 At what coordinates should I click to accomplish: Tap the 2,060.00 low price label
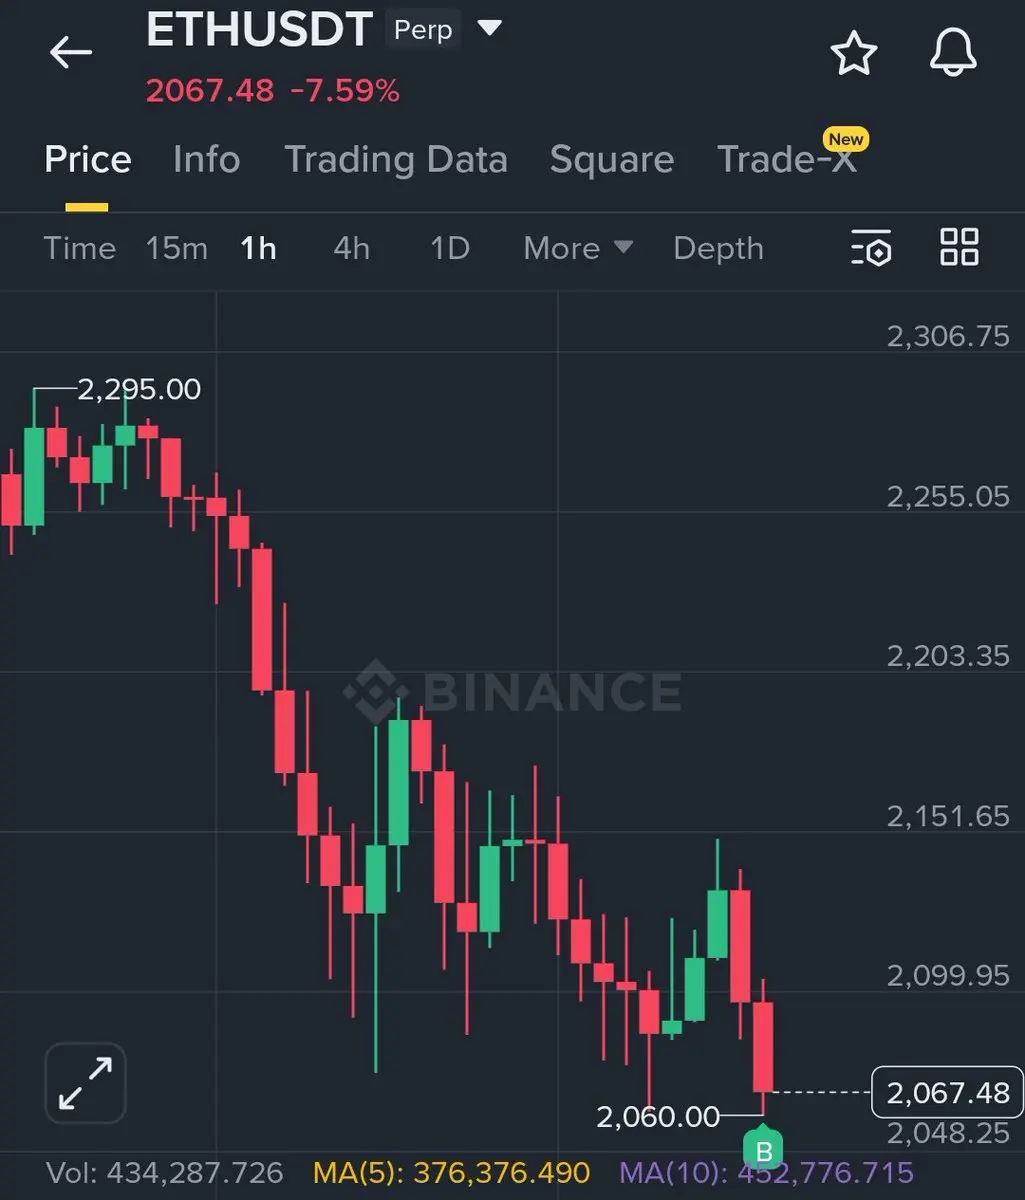point(658,1116)
